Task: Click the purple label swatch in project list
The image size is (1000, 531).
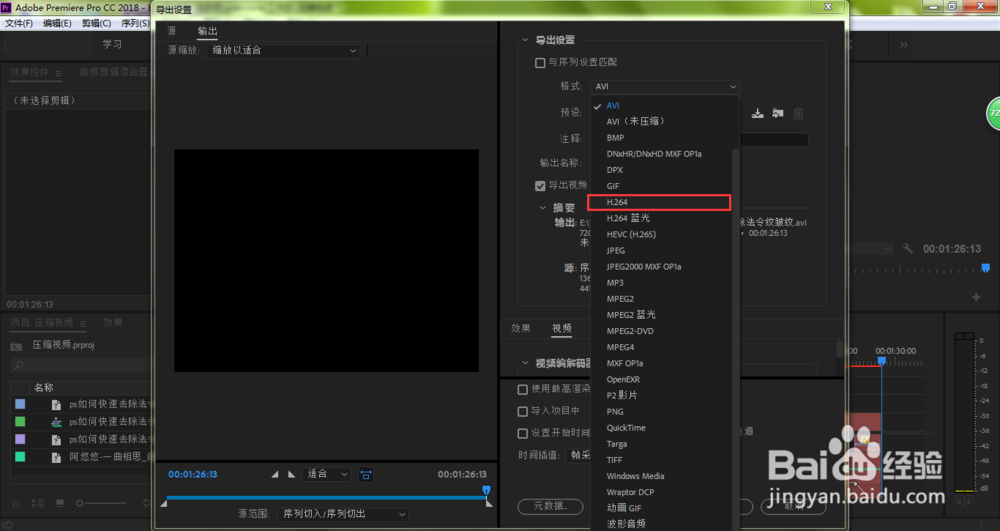Action: click(x=20, y=439)
